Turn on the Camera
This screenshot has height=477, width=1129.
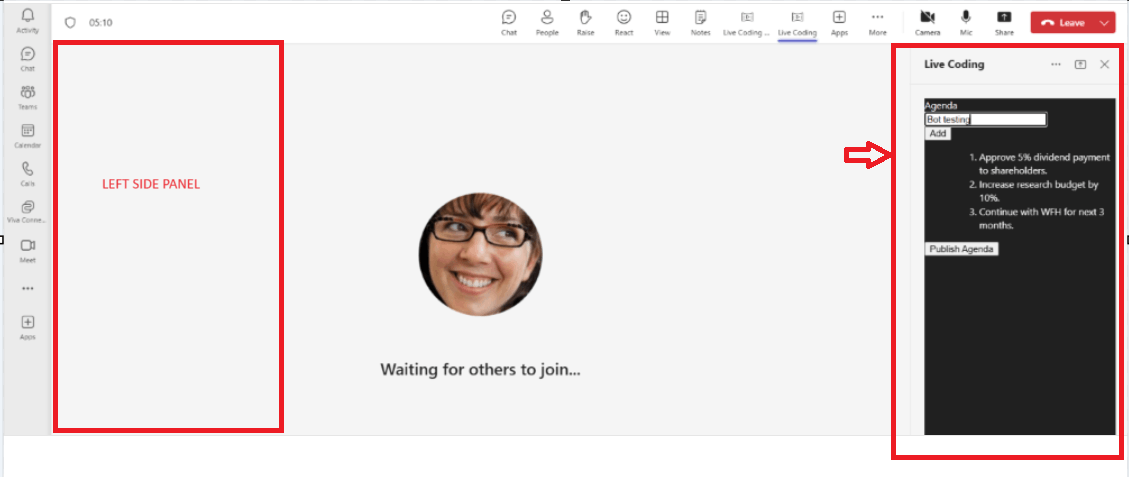[x=927, y=22]
